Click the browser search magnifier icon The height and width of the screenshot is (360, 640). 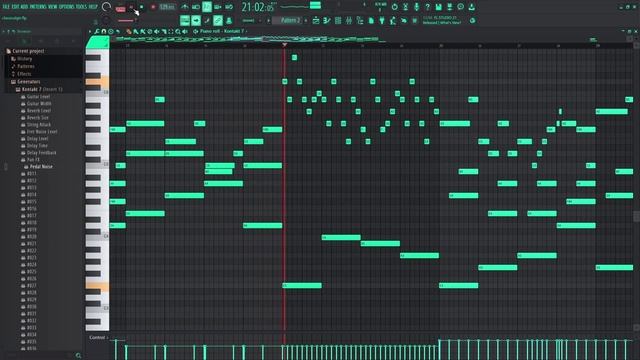click(x=78, y=356)
